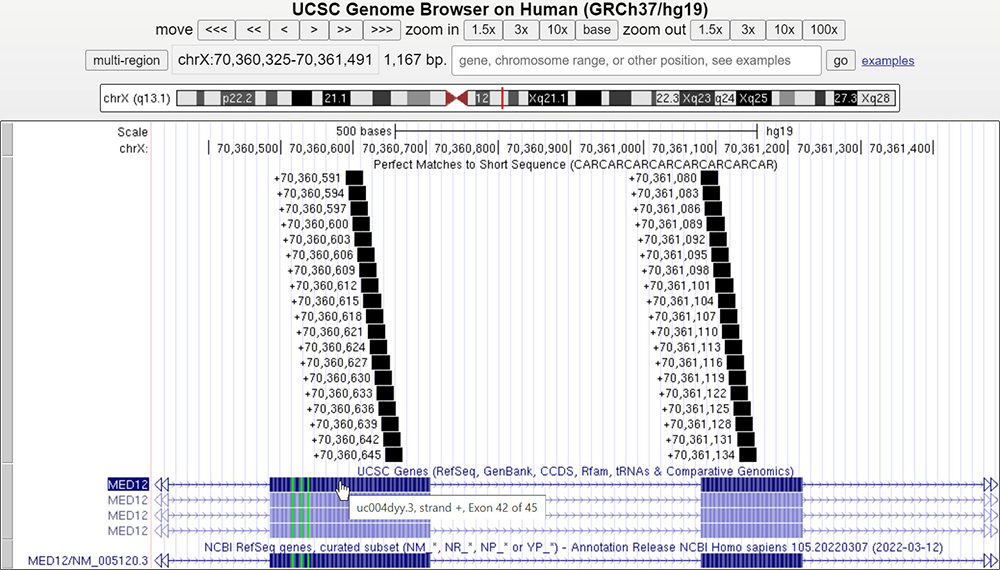Click the chrX:70,360,325-70,361,491 position box
1000x570 pixels.
[275, 60]
